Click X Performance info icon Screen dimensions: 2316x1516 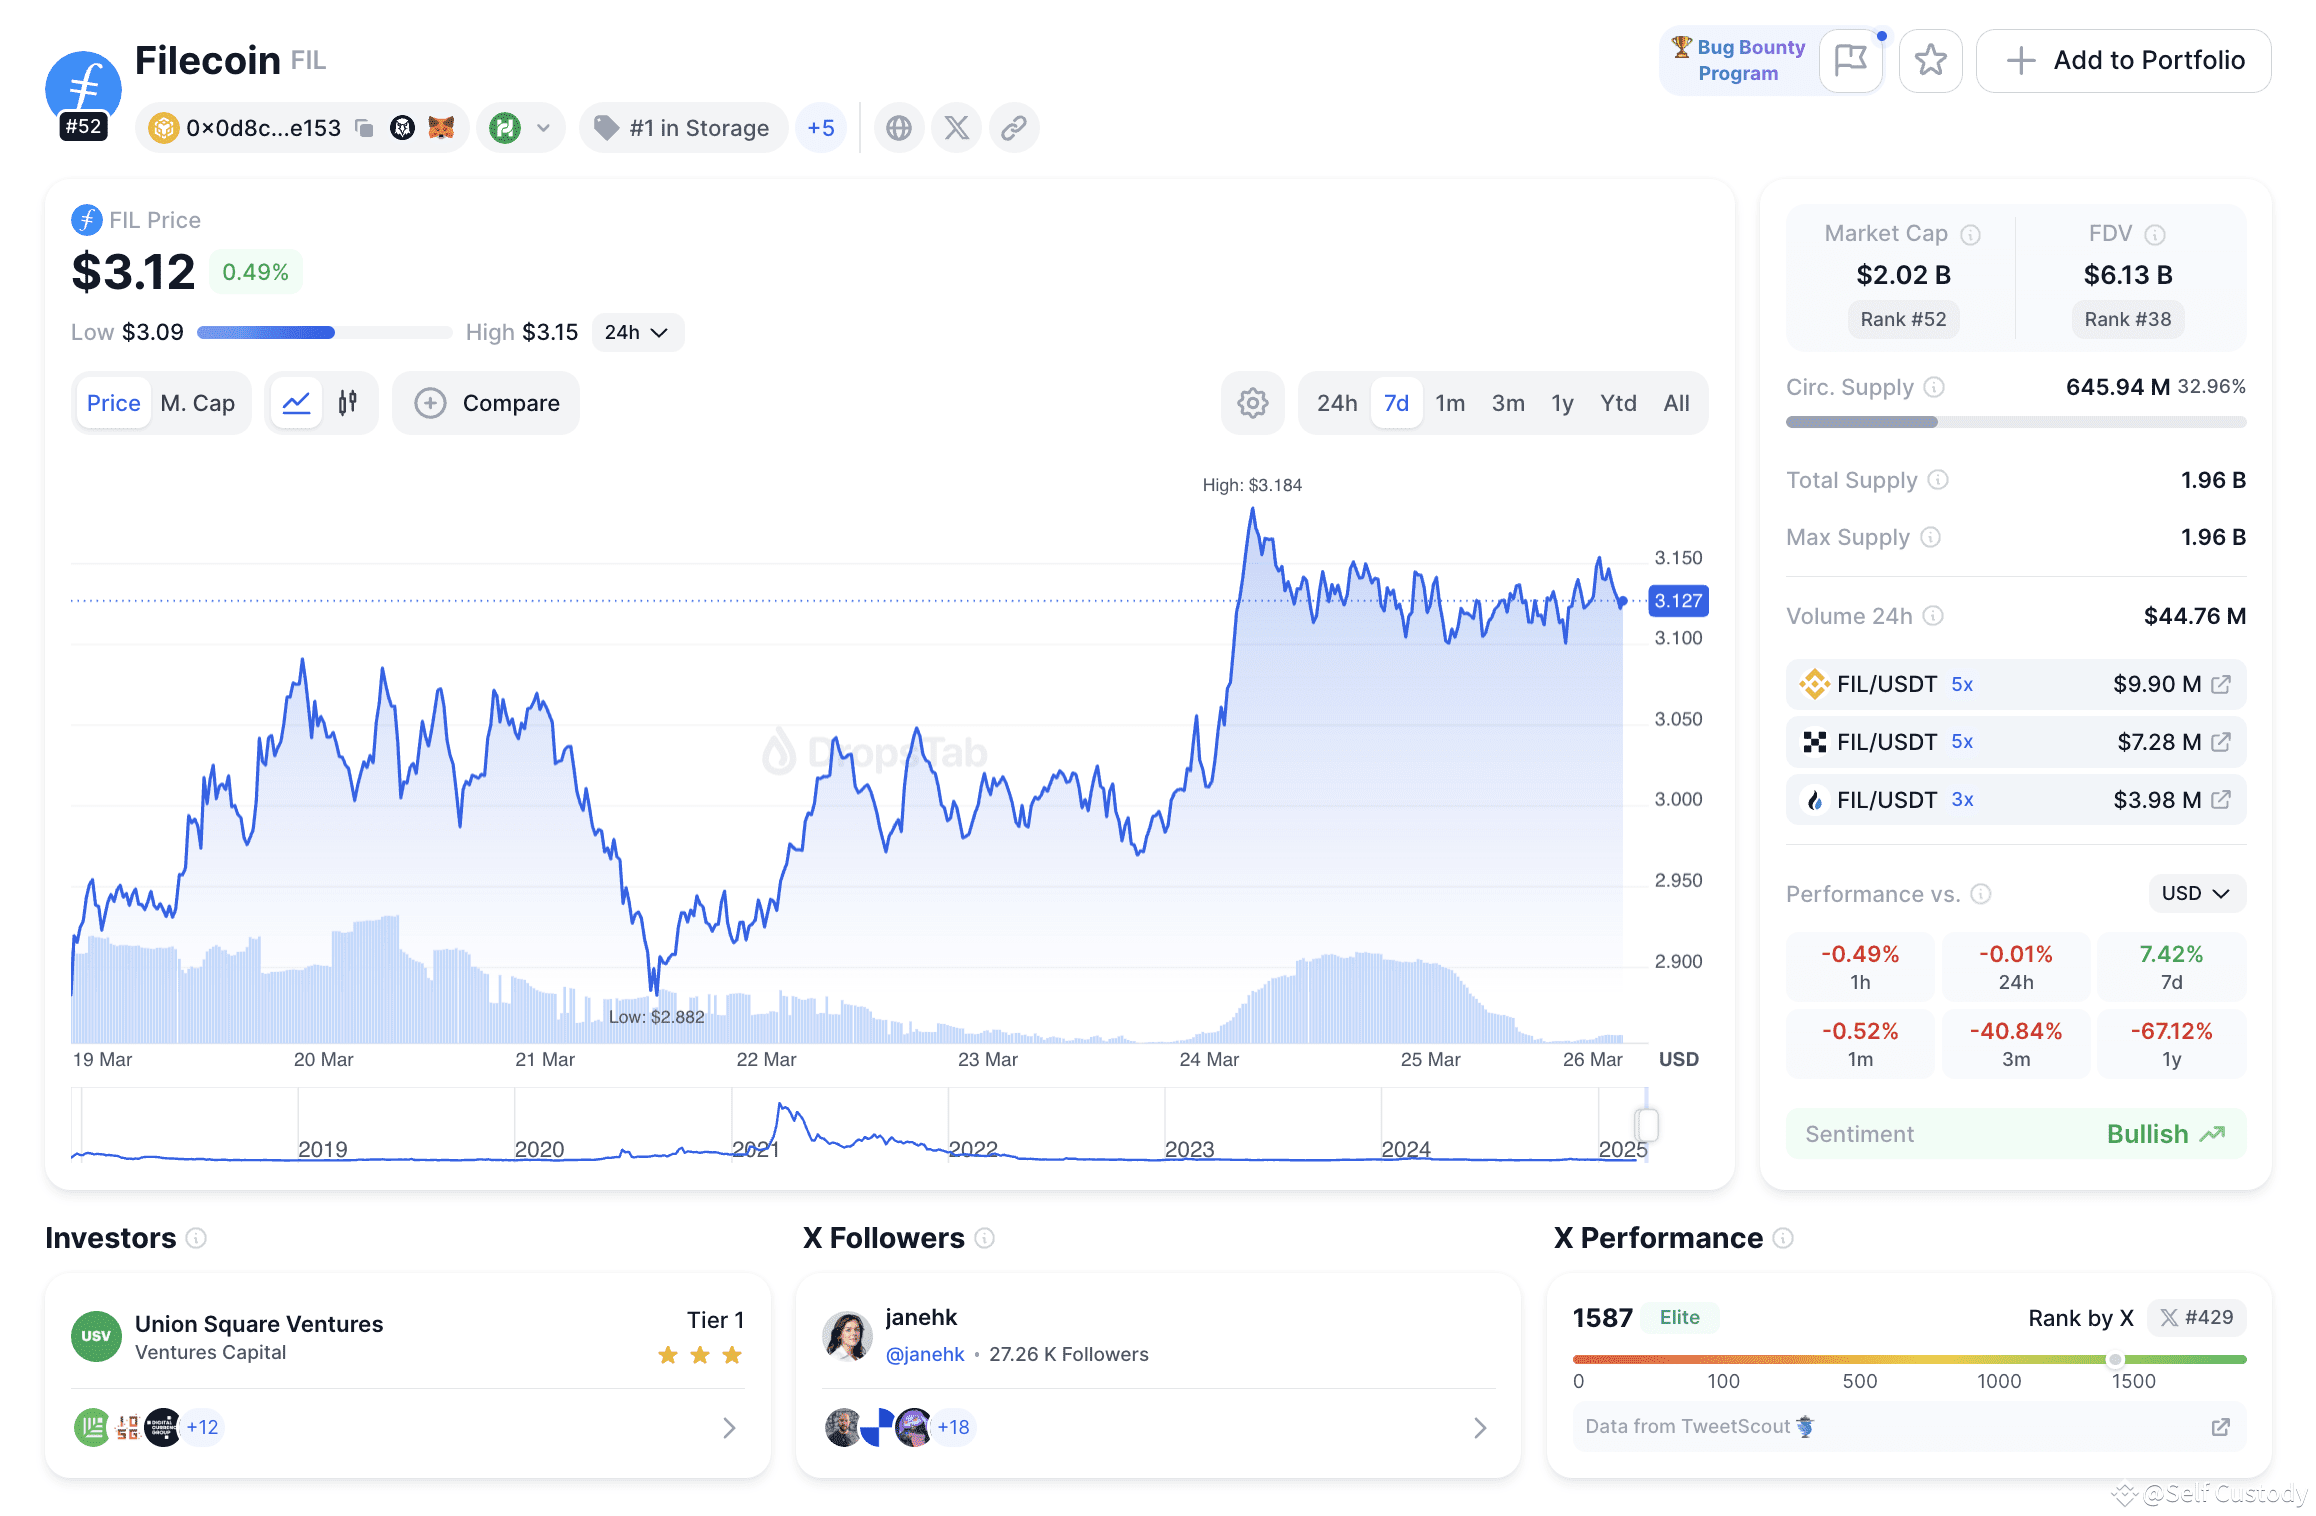point(1783,1238)
